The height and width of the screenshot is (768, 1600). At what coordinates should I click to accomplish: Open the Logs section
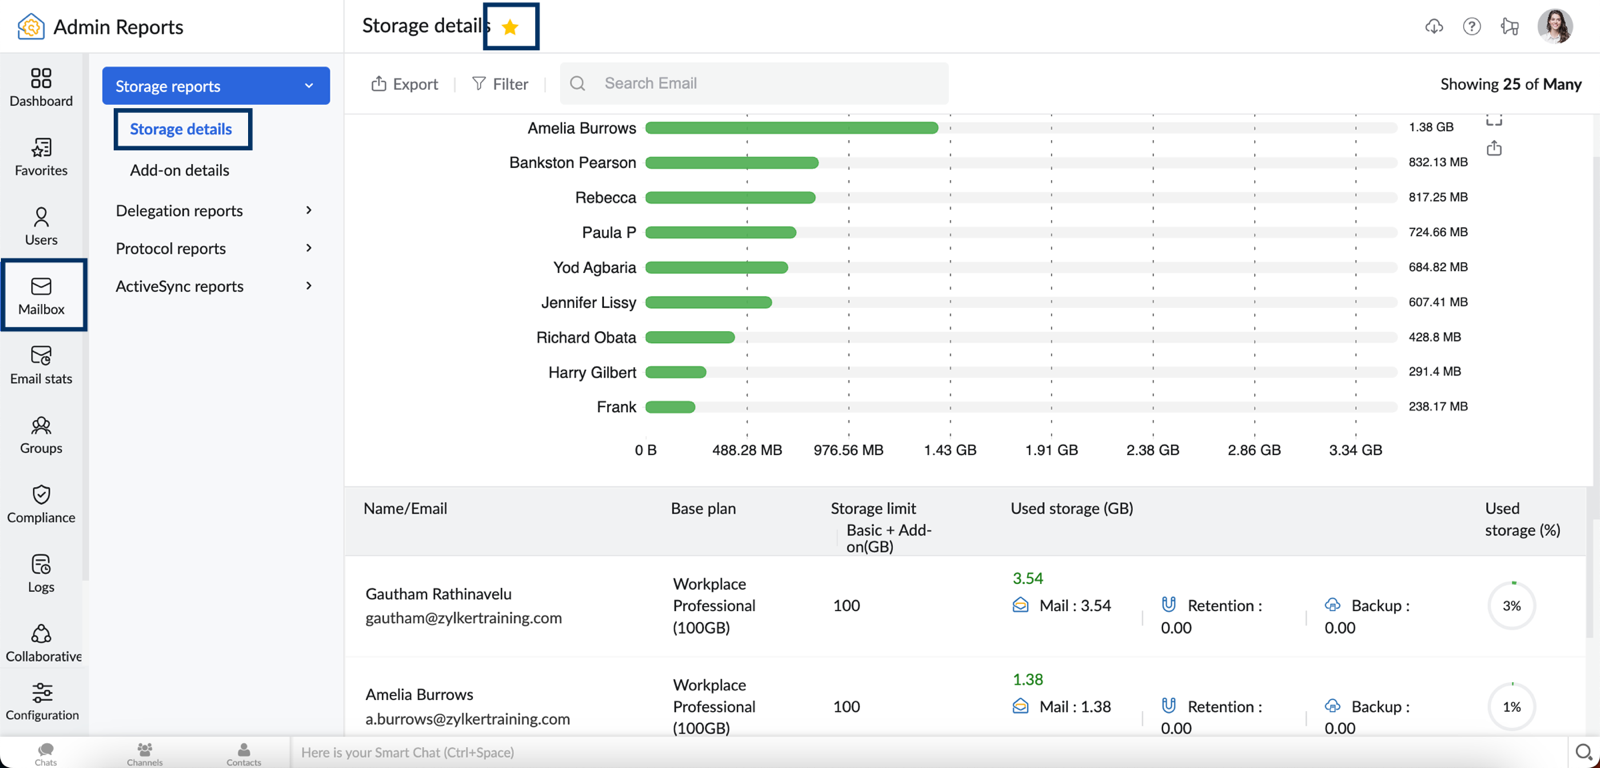tap(41, 573)
